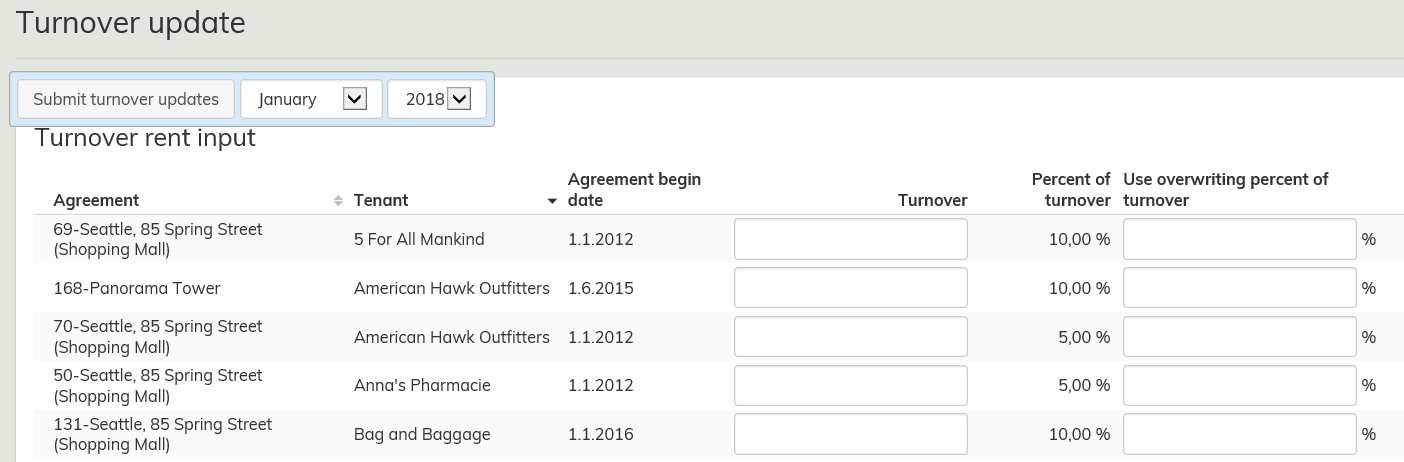The image size is (1404, 462).
Task: Click the Tenant column sort arrow
Action: pos(552,201)
